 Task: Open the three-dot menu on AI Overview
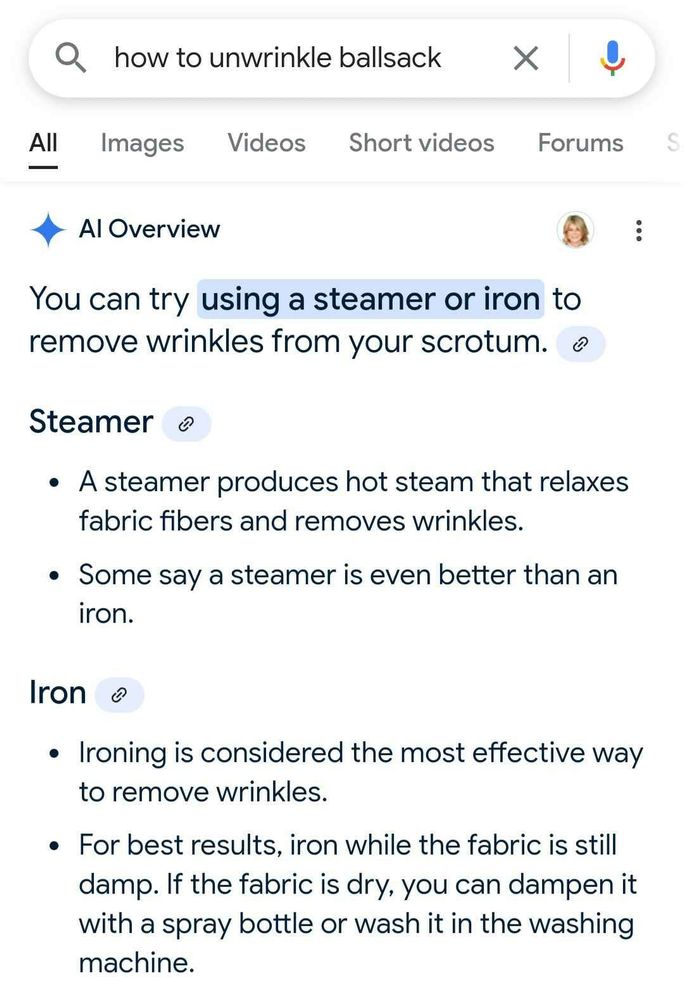coord(639,230)
